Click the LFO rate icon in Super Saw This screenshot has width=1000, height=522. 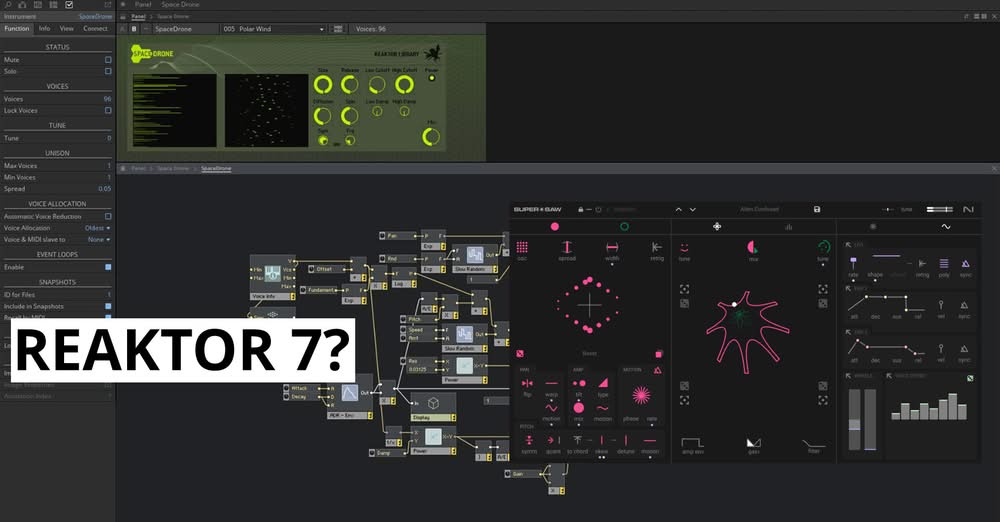tap(853, 262)
